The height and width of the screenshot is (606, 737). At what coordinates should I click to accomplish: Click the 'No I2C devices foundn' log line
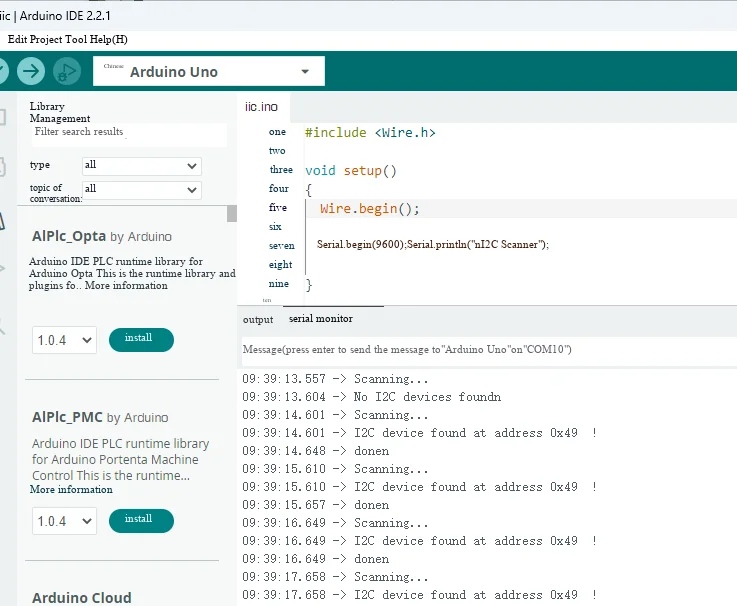371,397
